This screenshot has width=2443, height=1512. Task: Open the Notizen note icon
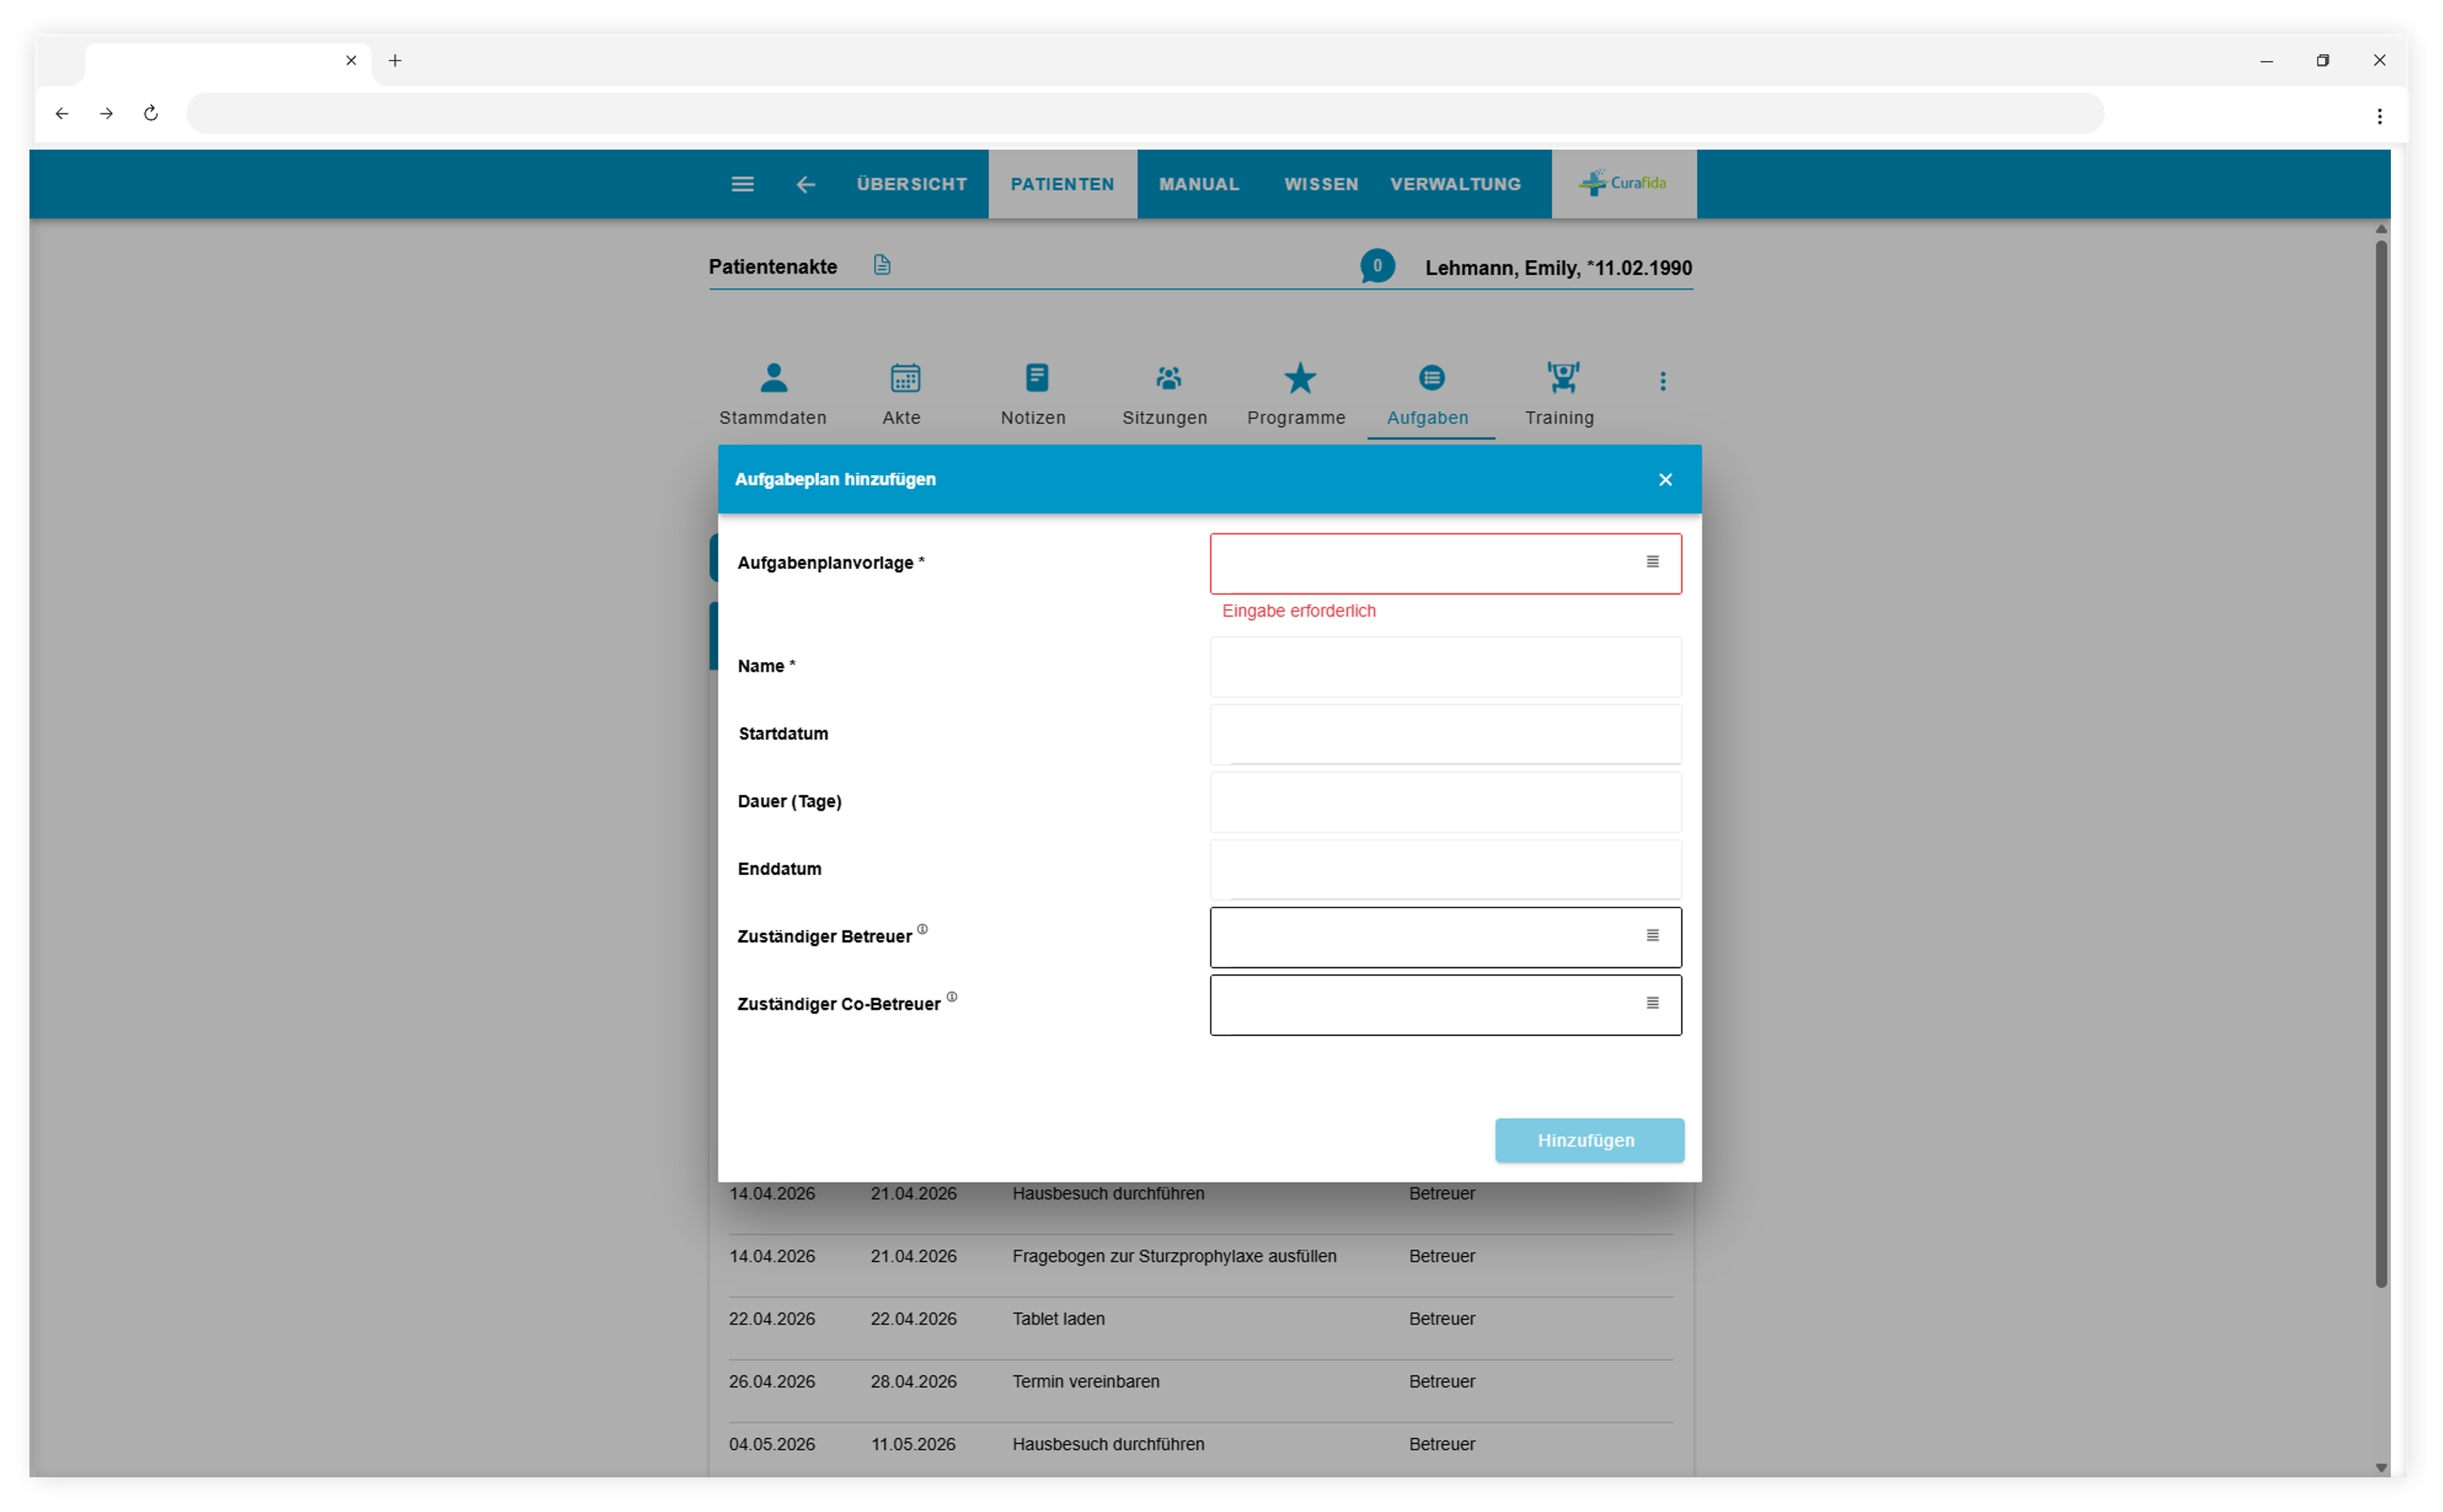click(1037, 378)
